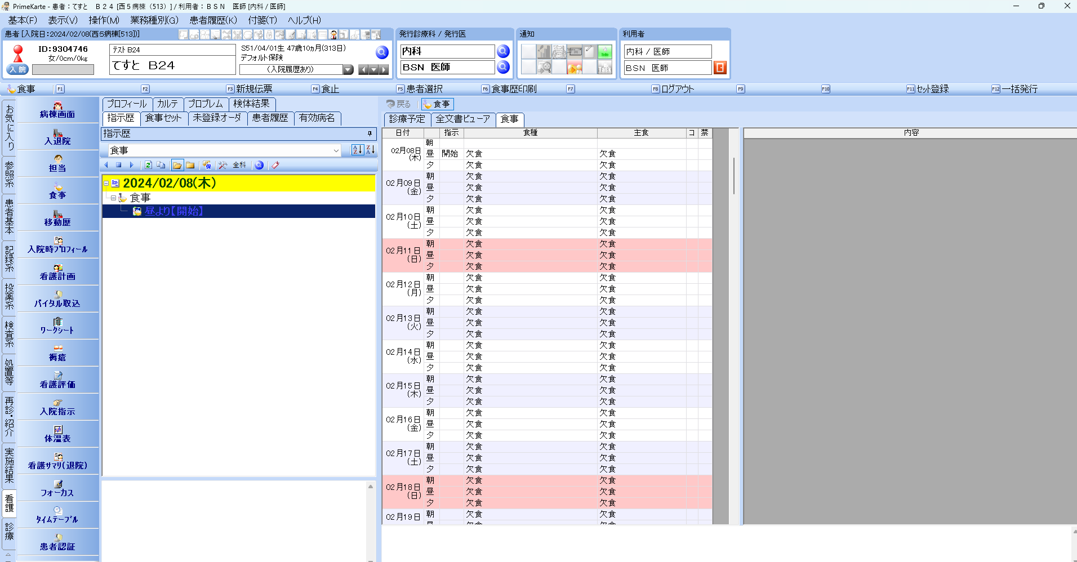
Task: Switch to the 有効病名 tab
Action: pos(317,118)
